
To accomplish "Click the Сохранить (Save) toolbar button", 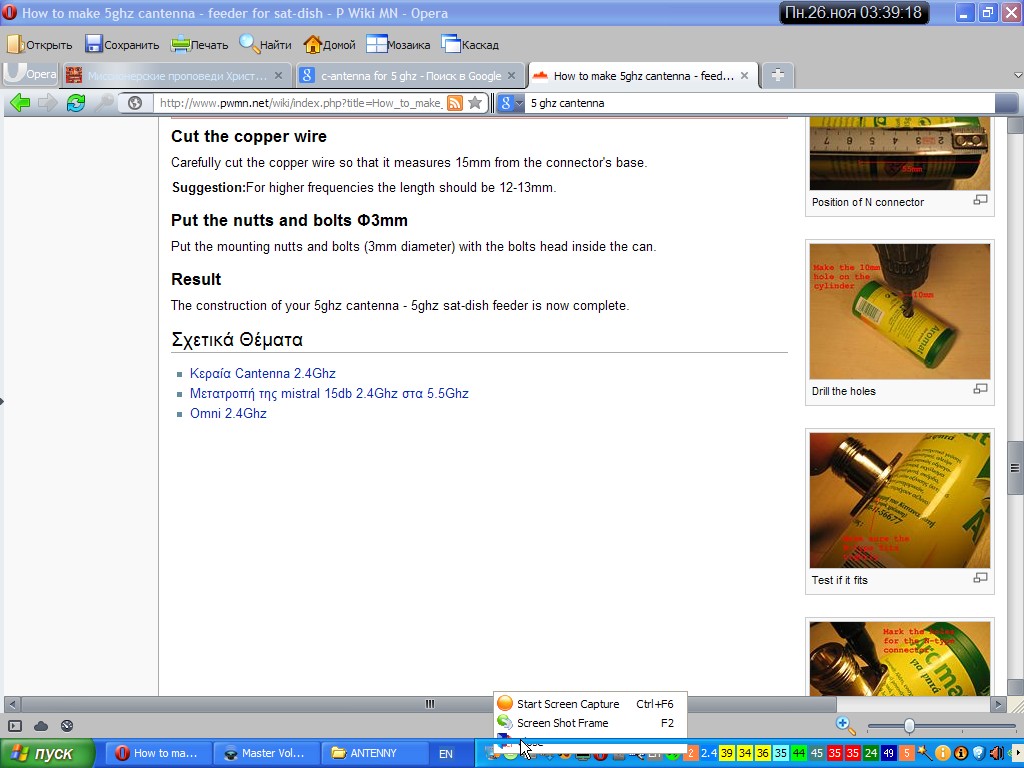I will [x=122, y=44].
